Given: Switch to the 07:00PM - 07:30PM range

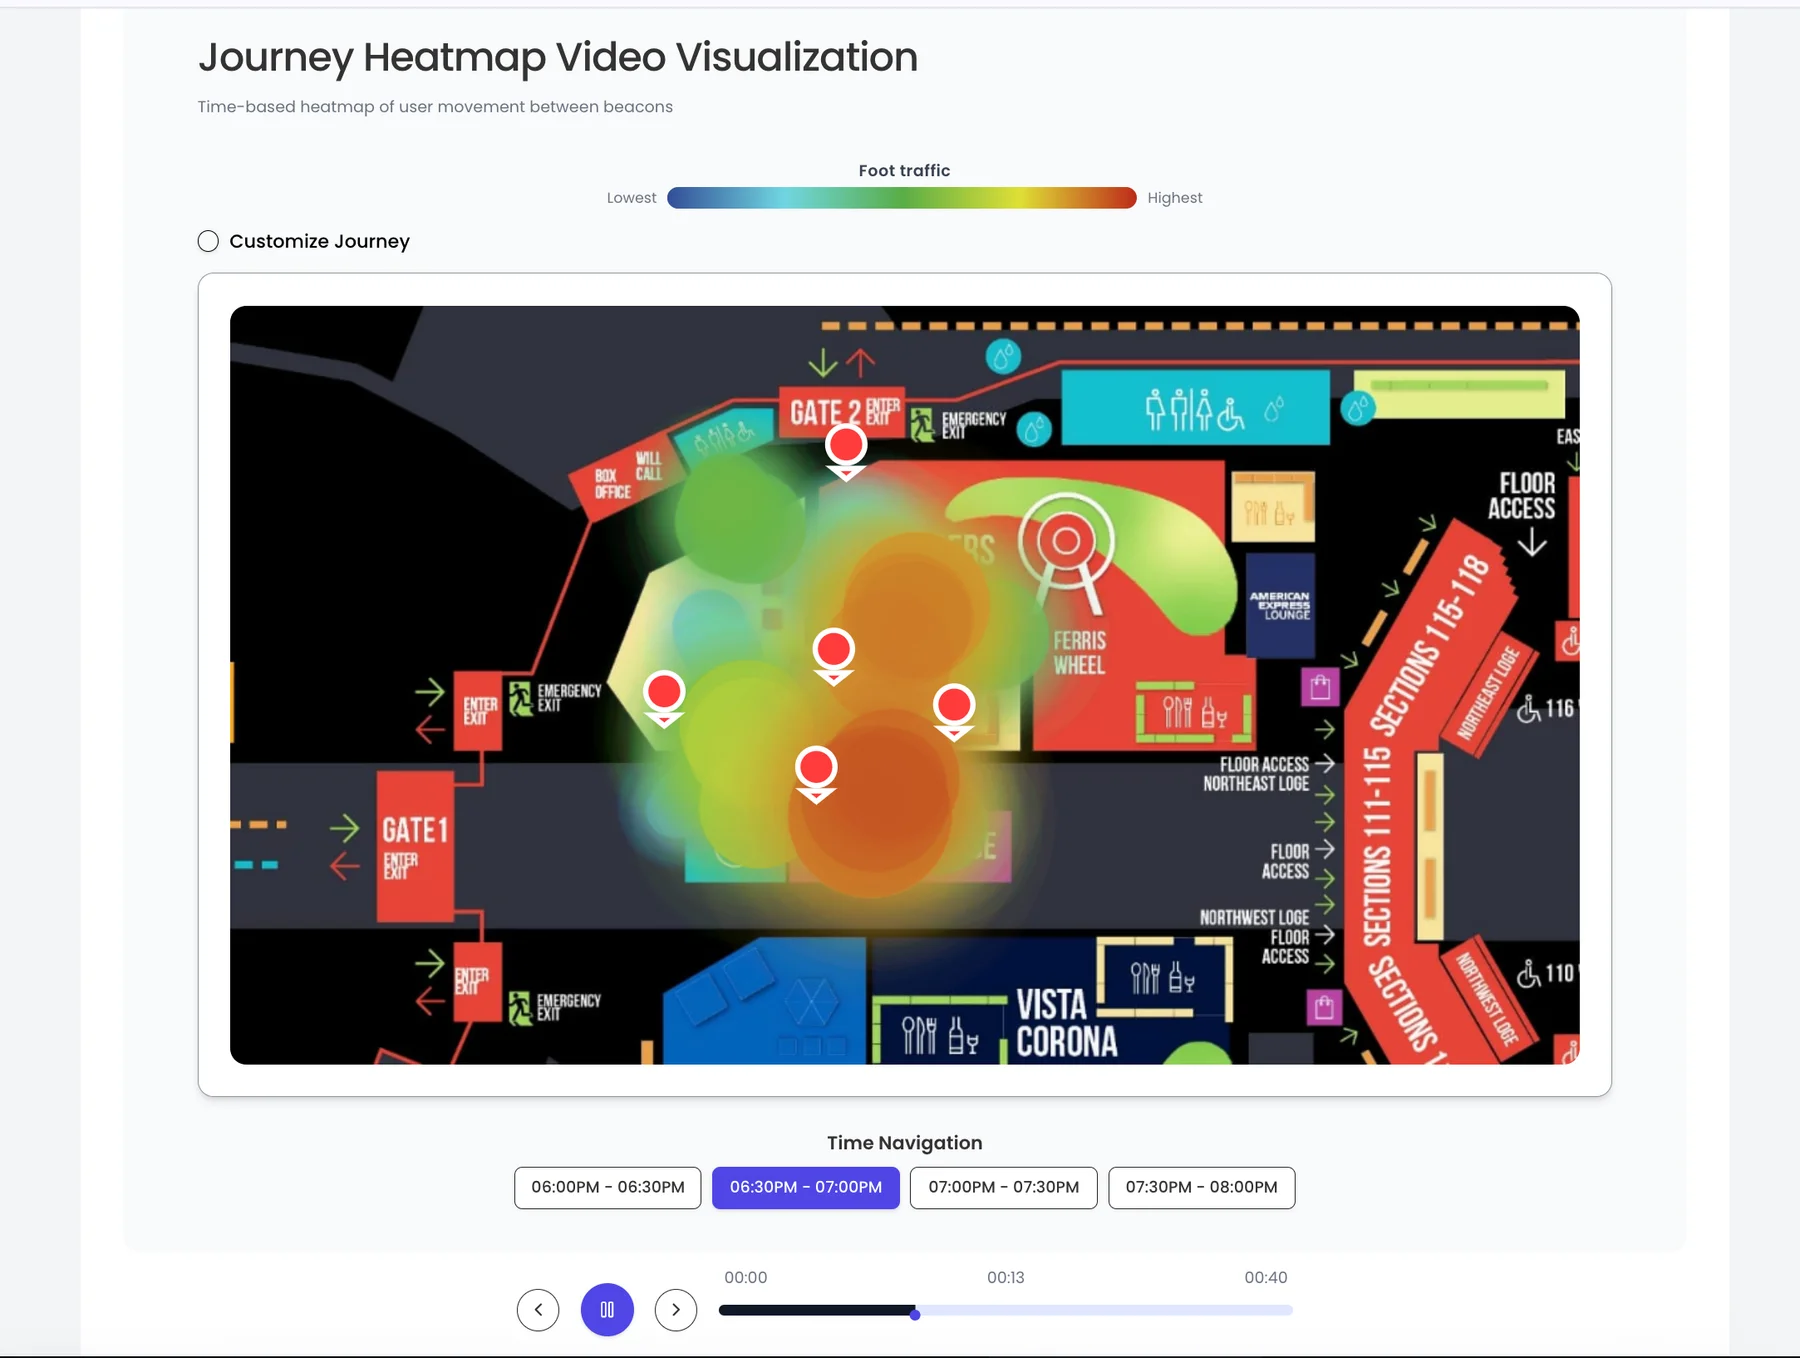Looking at the screenshot, I should pyautogui.click(x=1004, y=1188).
